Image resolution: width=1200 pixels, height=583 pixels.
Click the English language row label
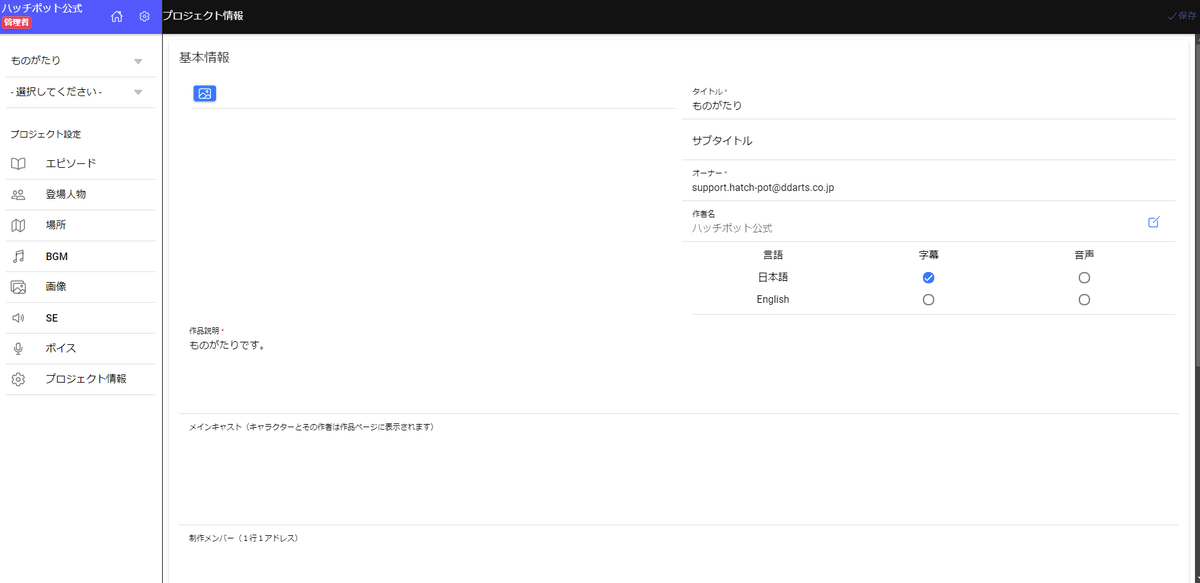click(x=773, y=299)
